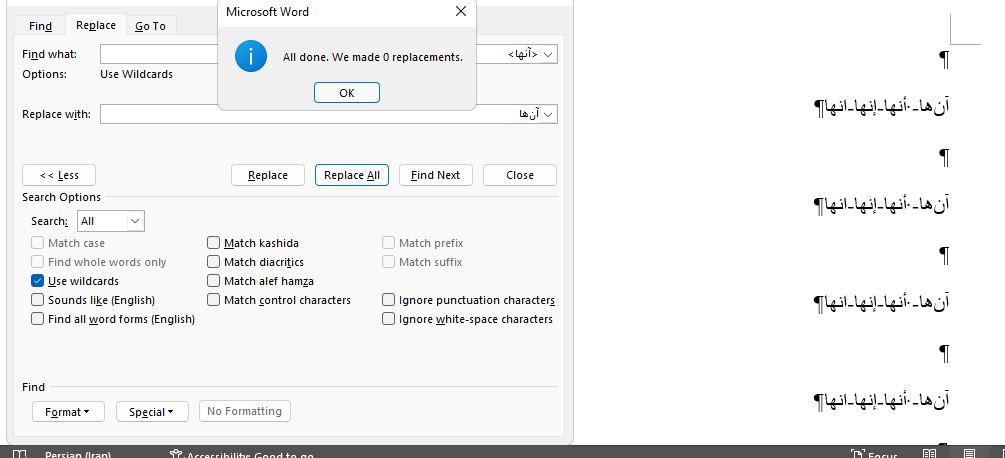
Task: Enable Ignore punctuation characters
Action: (x=388, y=300)
